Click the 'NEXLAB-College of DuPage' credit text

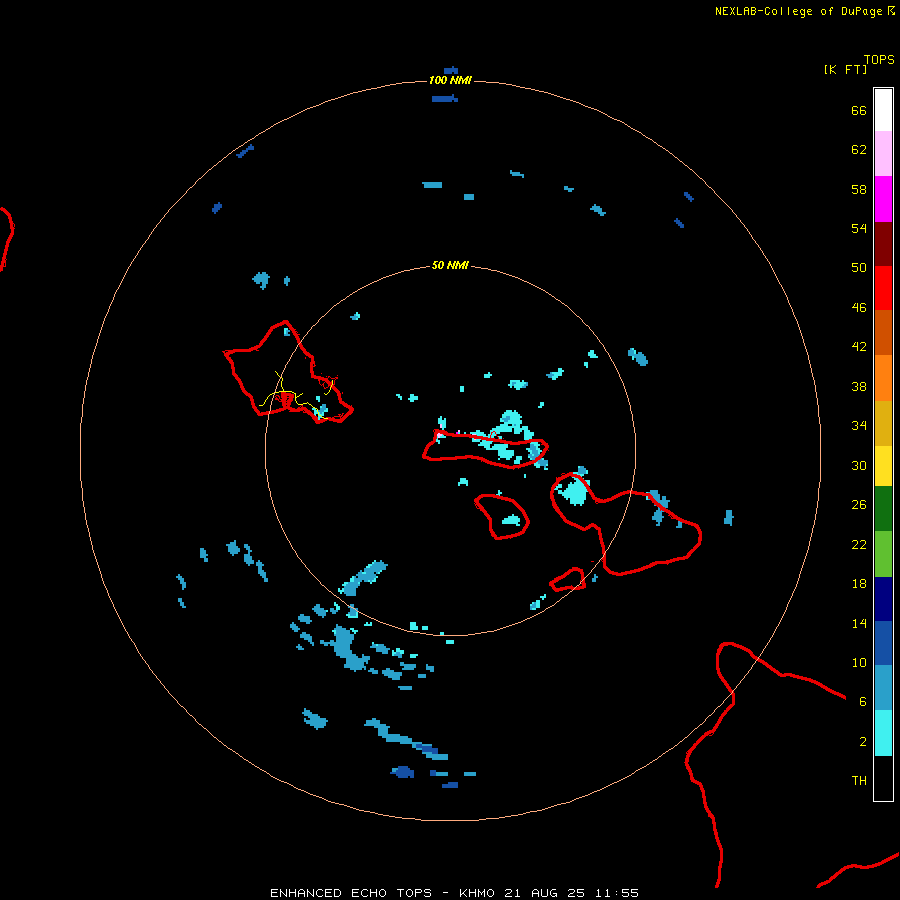798,11
